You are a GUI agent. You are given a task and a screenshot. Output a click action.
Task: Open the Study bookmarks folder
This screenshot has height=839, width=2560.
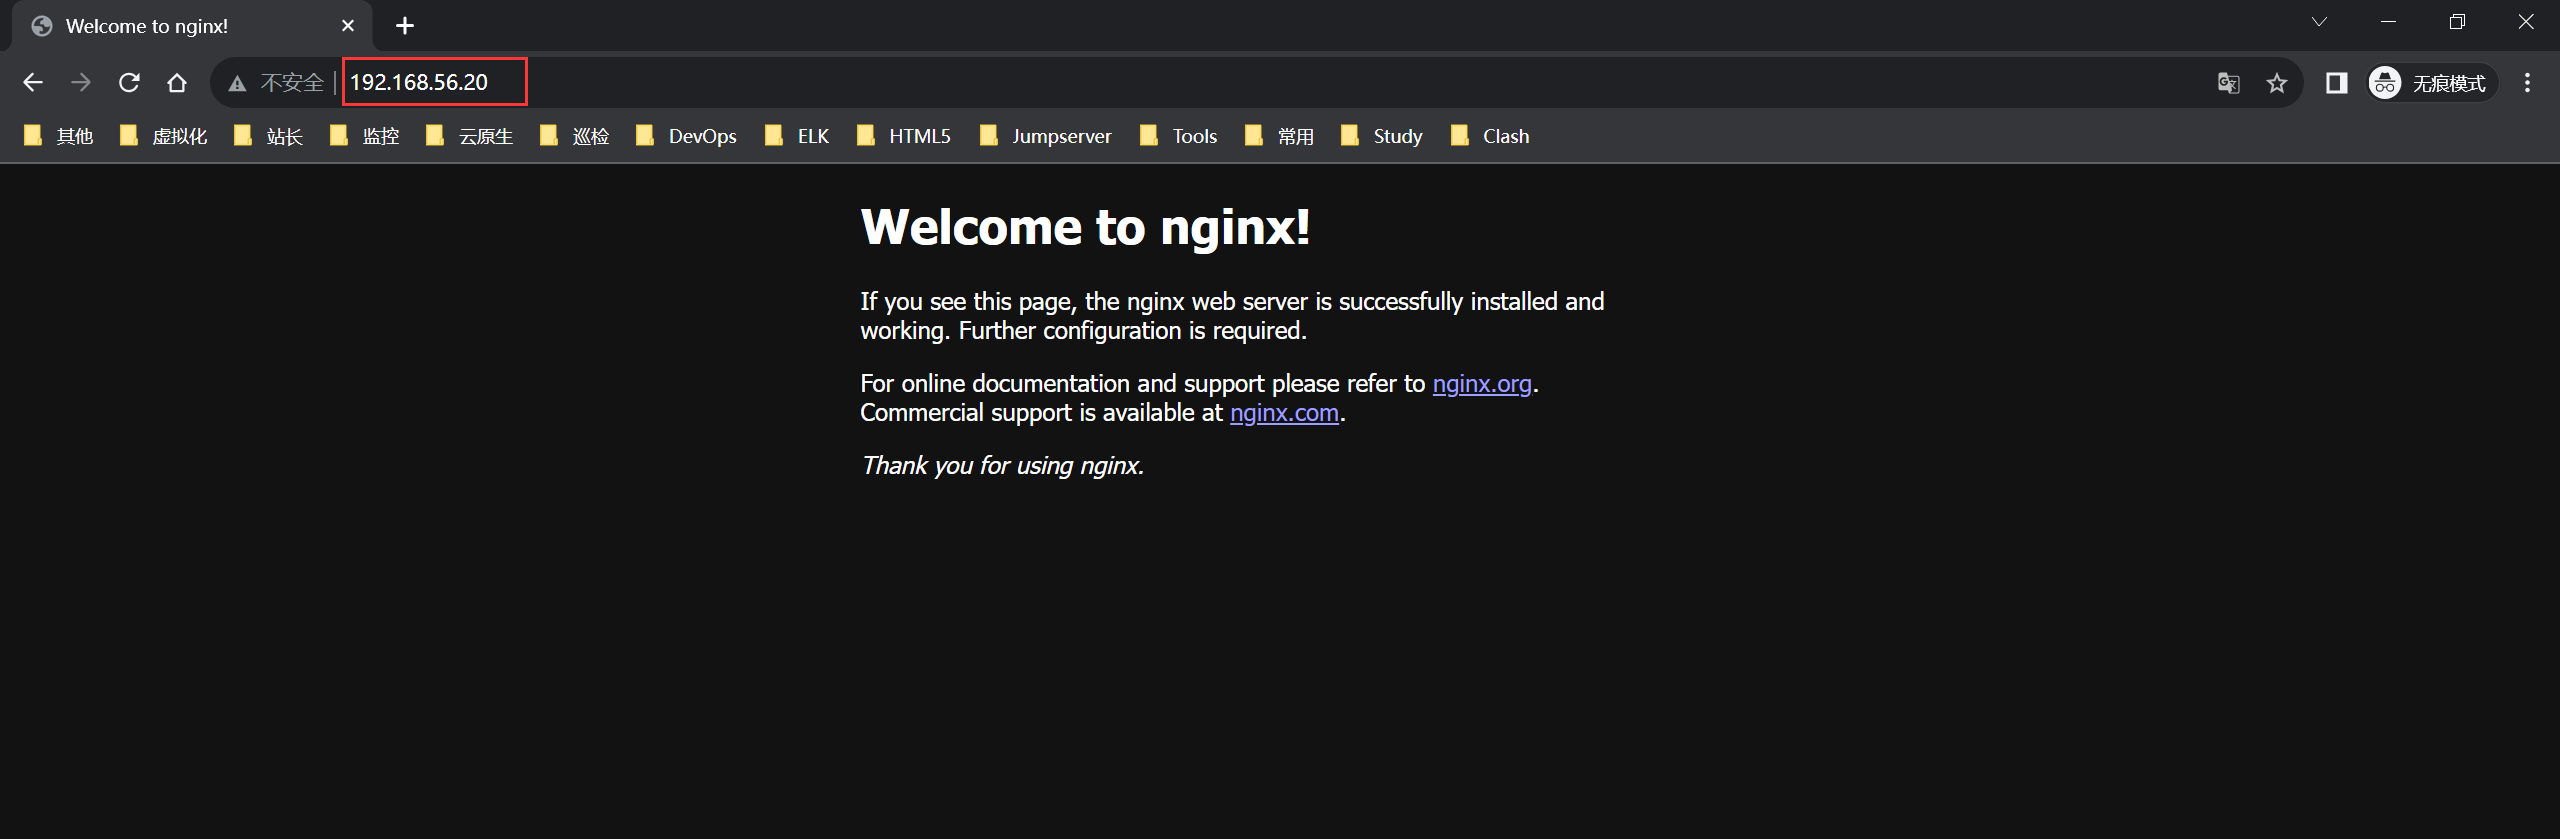pos(1382,136)
